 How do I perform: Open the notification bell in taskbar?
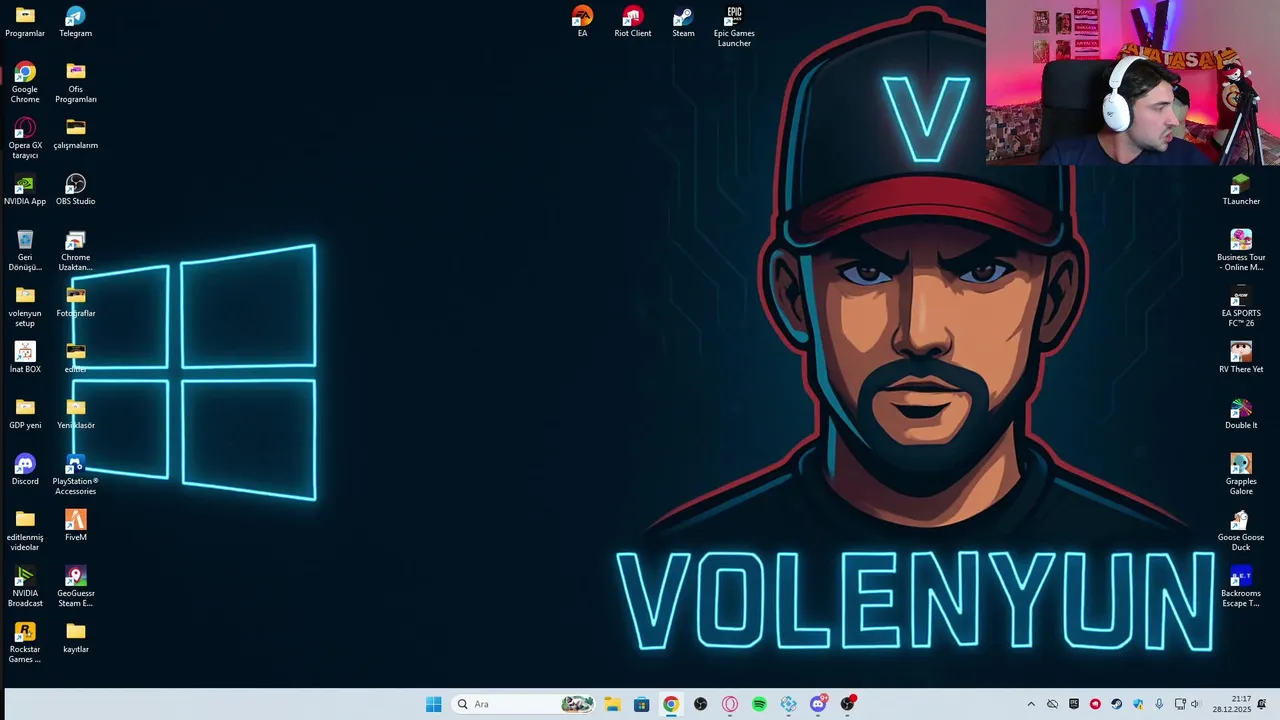click(1262, 704)
